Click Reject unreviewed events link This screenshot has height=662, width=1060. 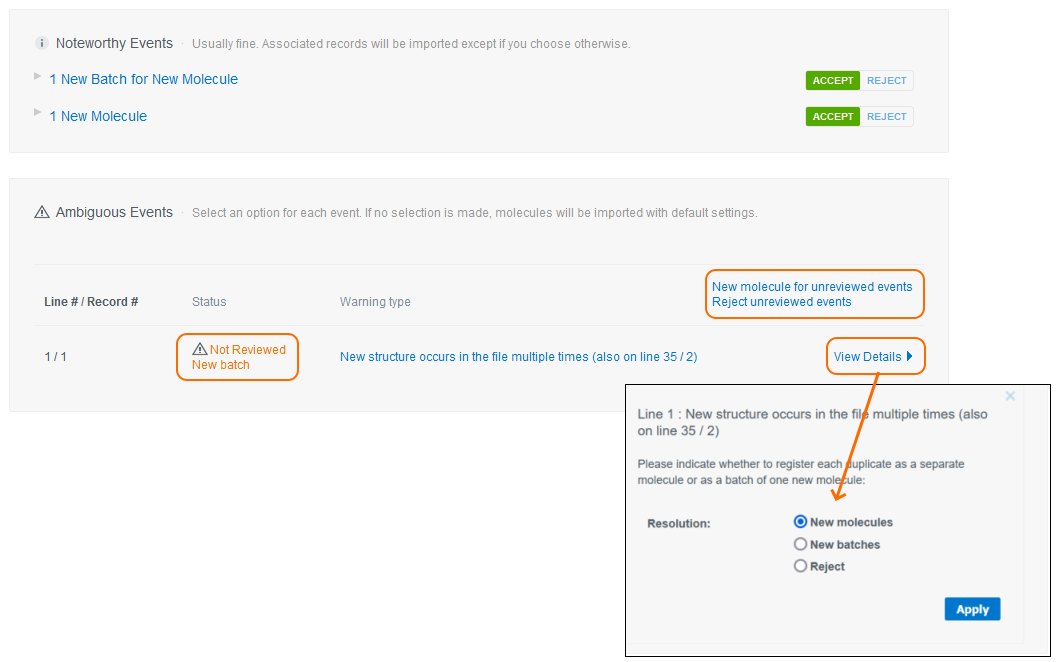point(781,302)
